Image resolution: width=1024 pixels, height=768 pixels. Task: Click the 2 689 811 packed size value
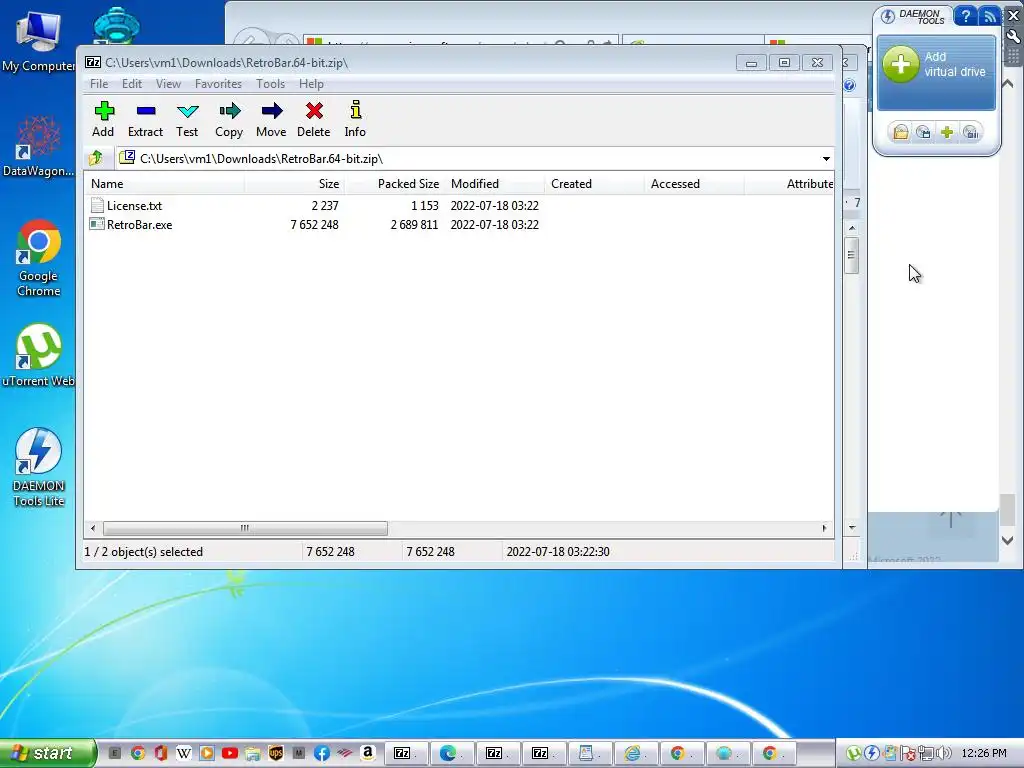414,225
